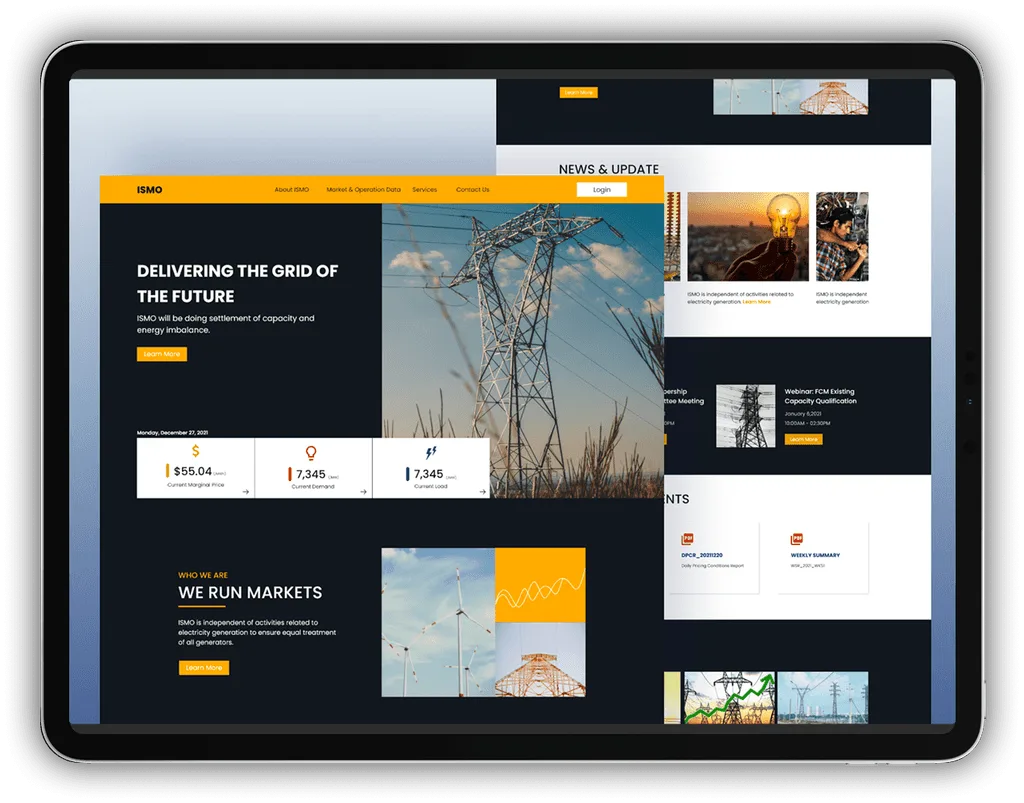Click the 7,345 Current Load value
Viewport: 1024px width, 803px height.
click(428, 474)
